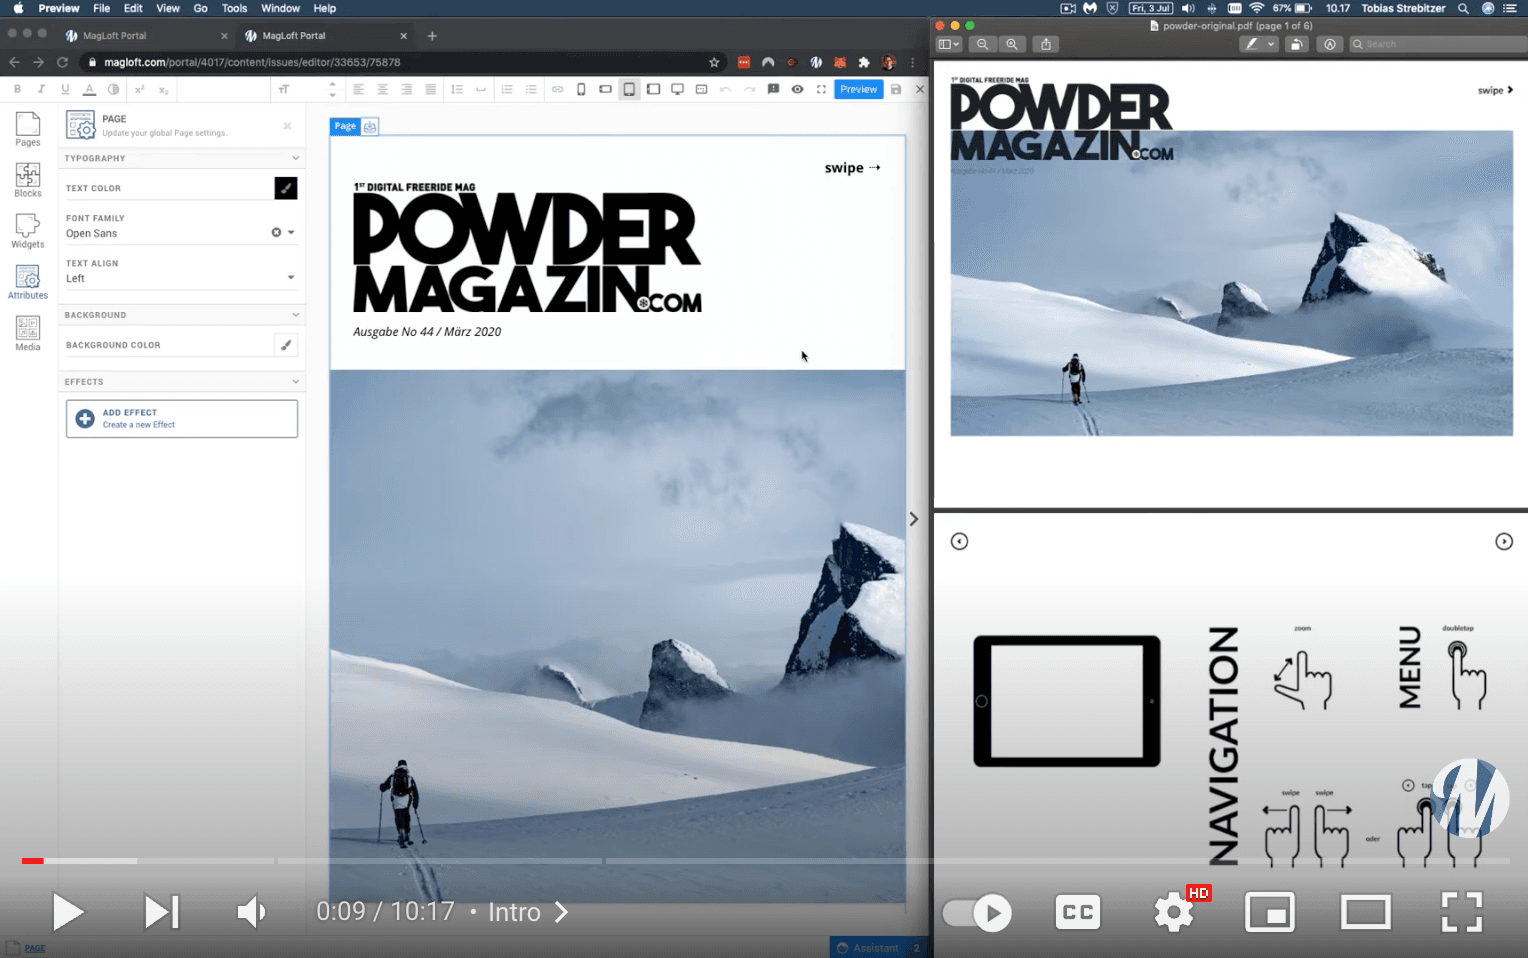
Task: Click the save disk icon in editor toolbar
Action: [896, 89]
